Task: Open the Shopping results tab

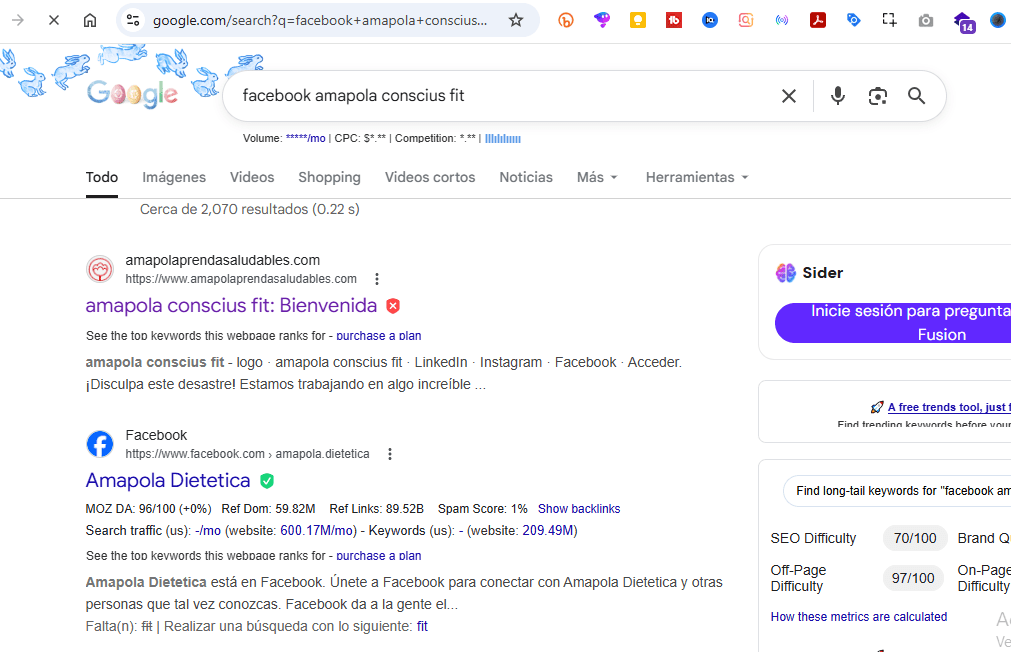Action: click(x=329, y=177)
